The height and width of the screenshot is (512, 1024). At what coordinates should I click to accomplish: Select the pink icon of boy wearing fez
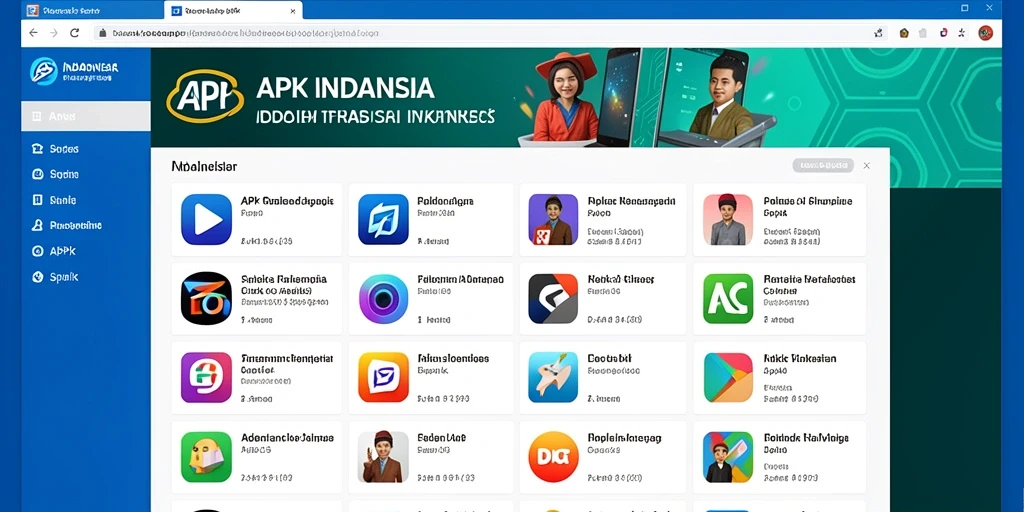coord(728,219)
